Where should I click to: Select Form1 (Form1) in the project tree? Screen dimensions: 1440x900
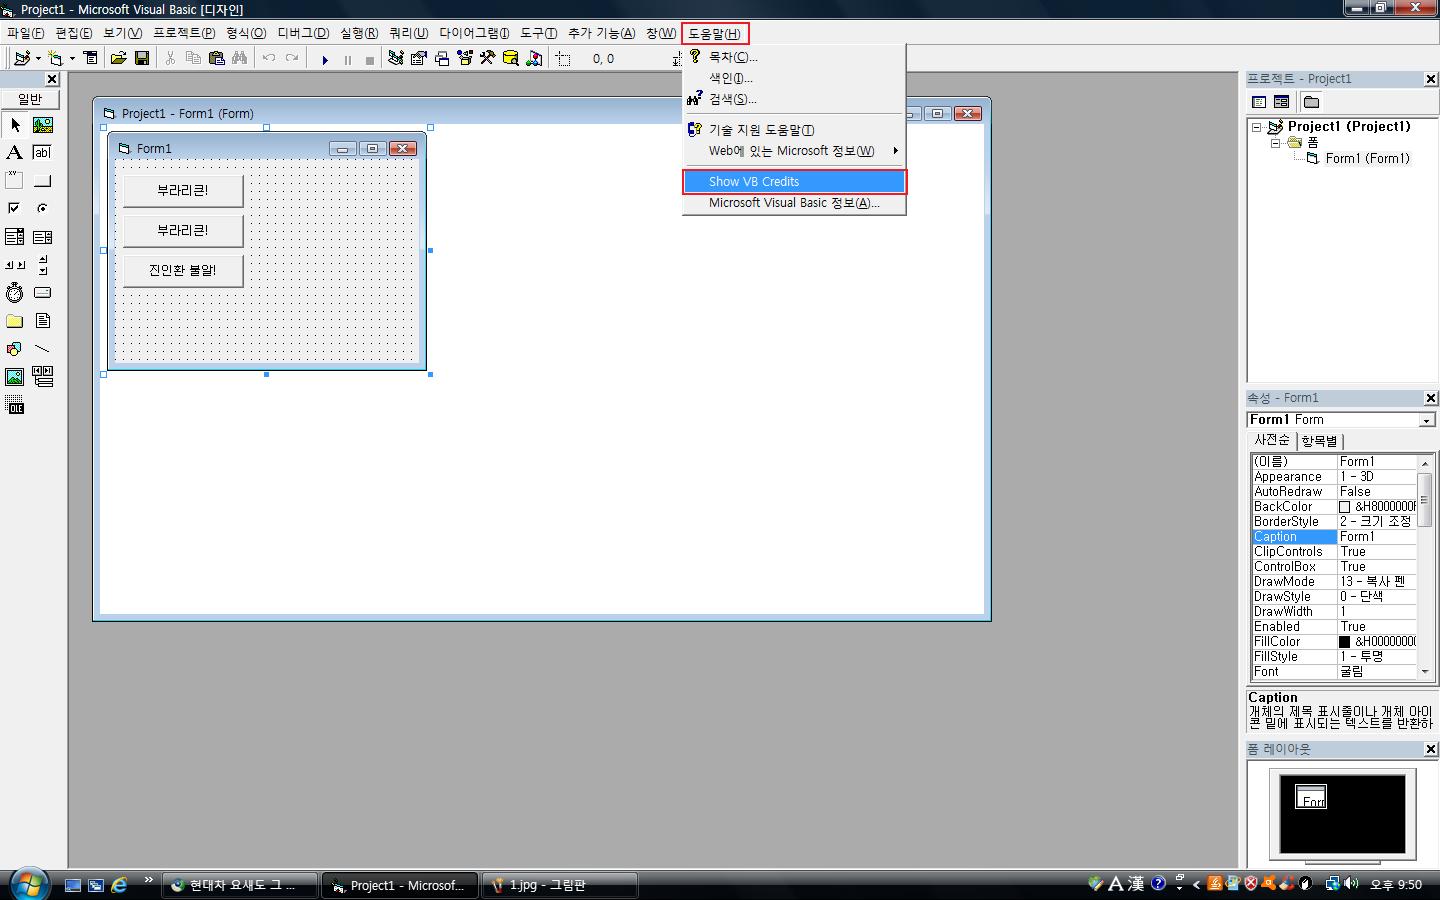tap(1366, 159)
